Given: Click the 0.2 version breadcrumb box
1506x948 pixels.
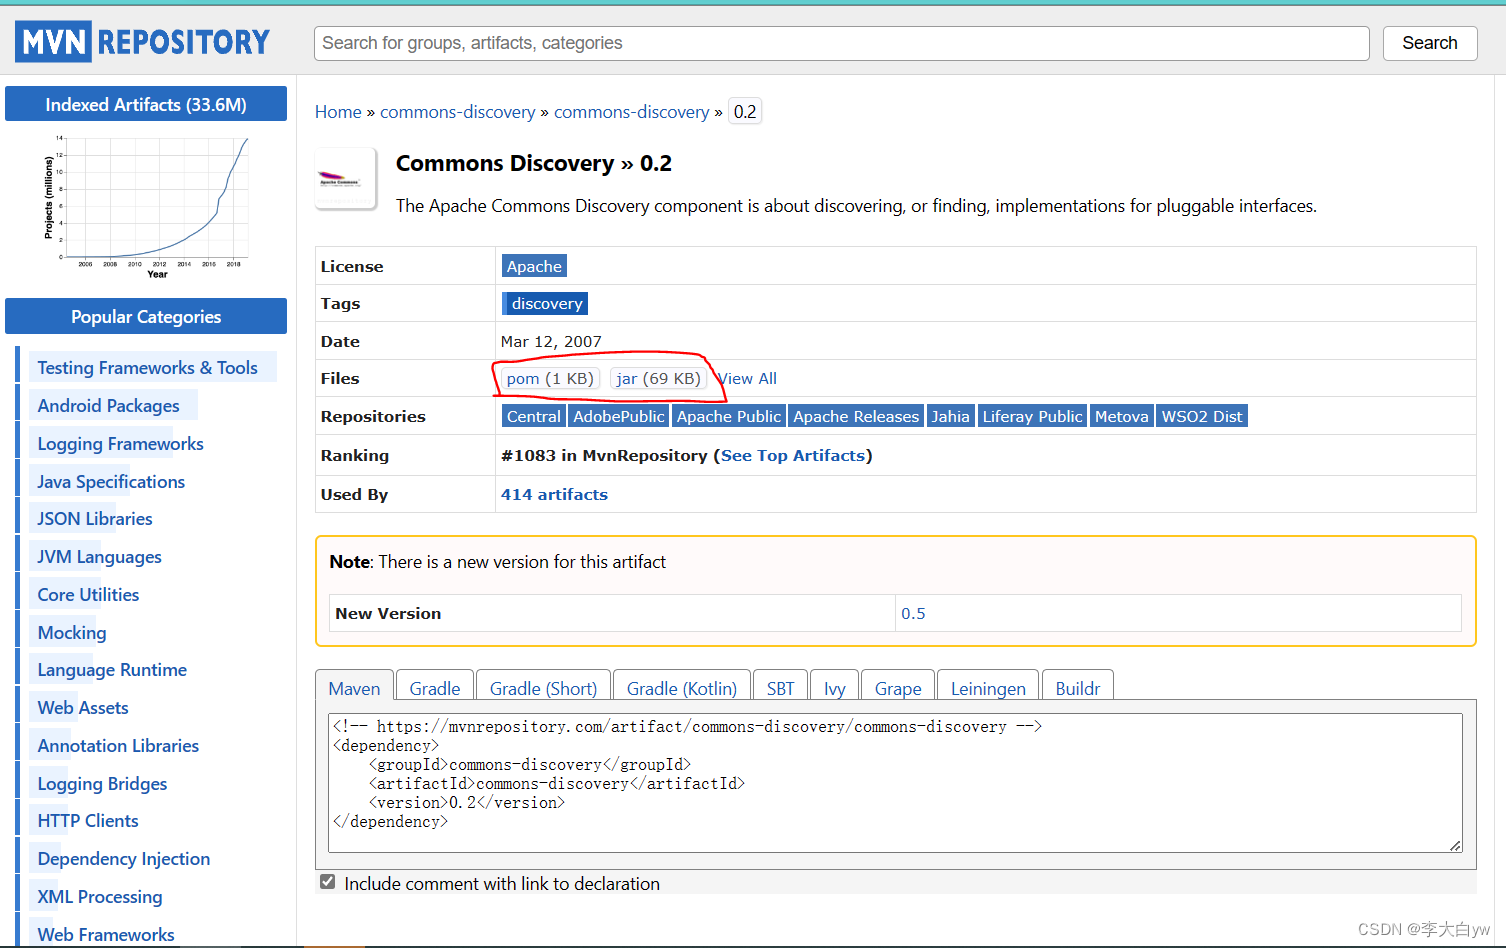Looking at the screenshot, I should 745,112.
